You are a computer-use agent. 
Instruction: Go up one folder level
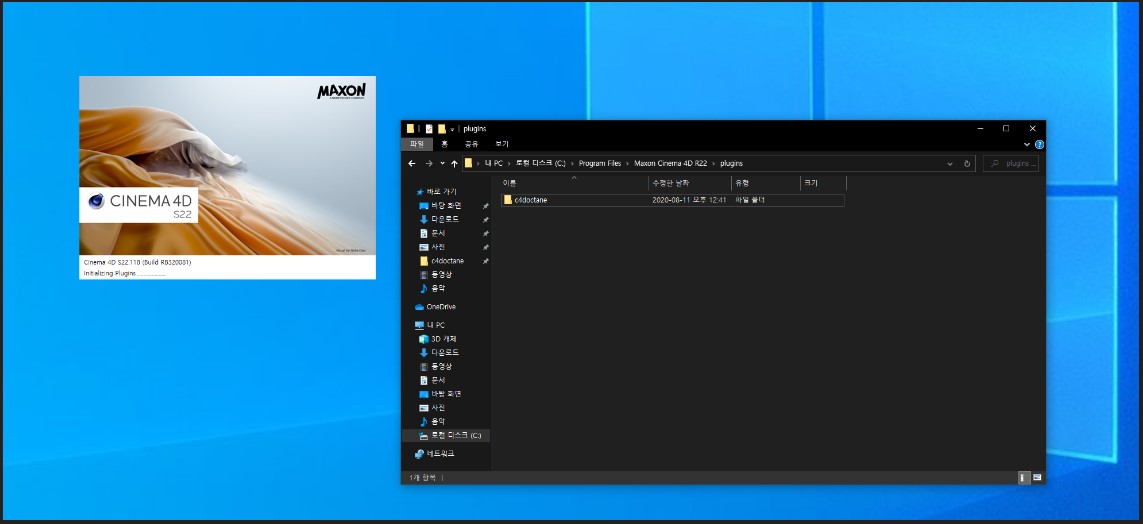[454, 164]
